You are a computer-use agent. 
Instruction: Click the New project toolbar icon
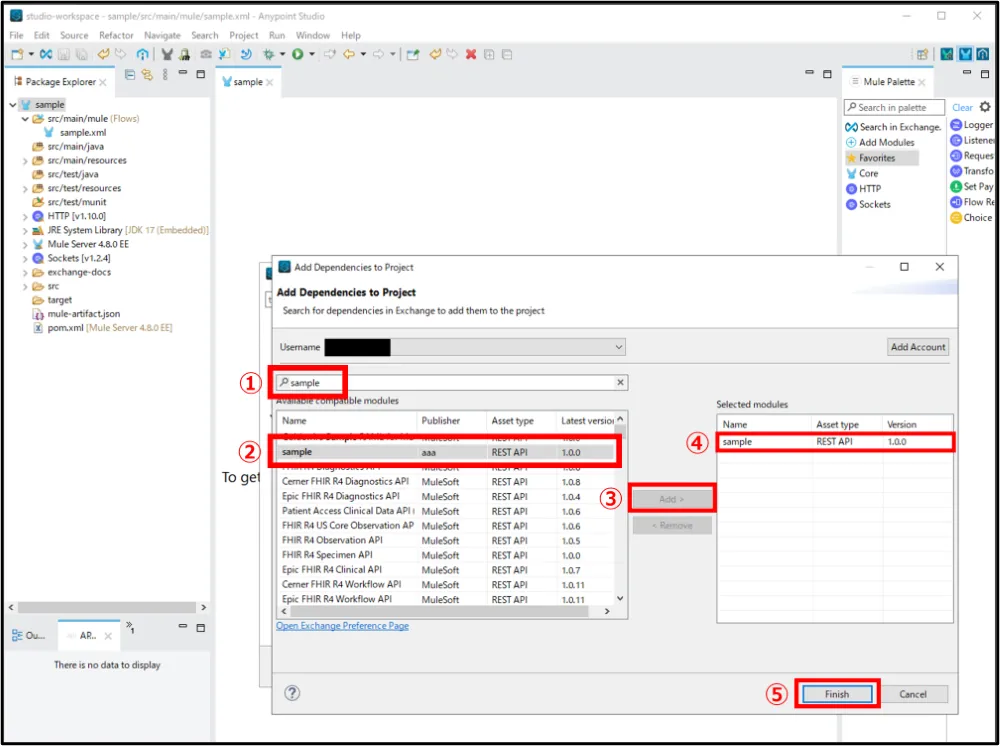(x=17, y=55)
